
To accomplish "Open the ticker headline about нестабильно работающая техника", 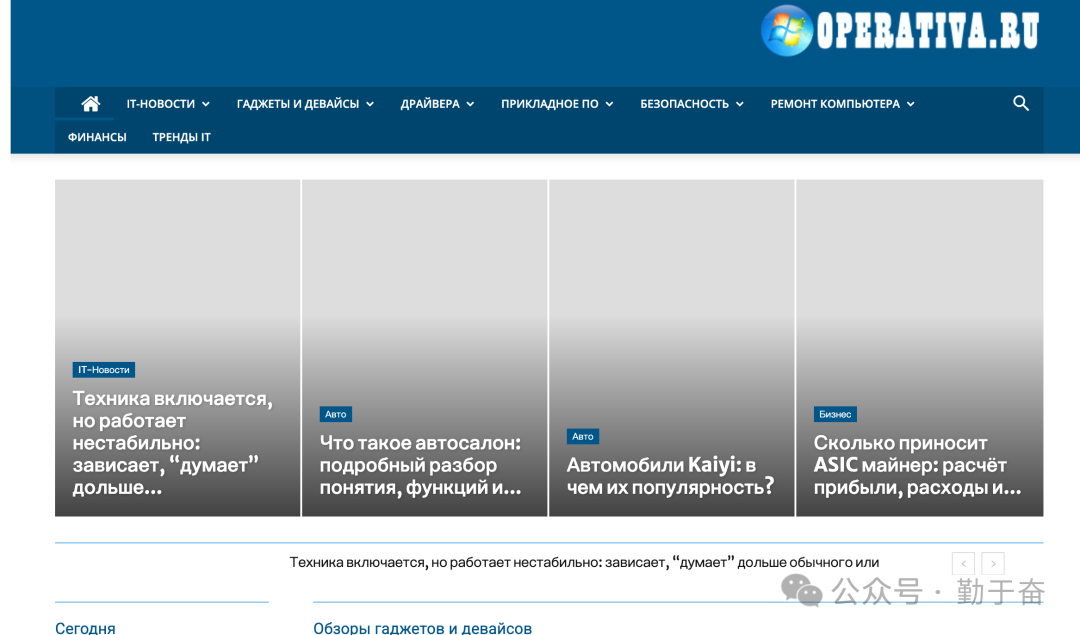I will pyautogui.click(x=584, y=563).
